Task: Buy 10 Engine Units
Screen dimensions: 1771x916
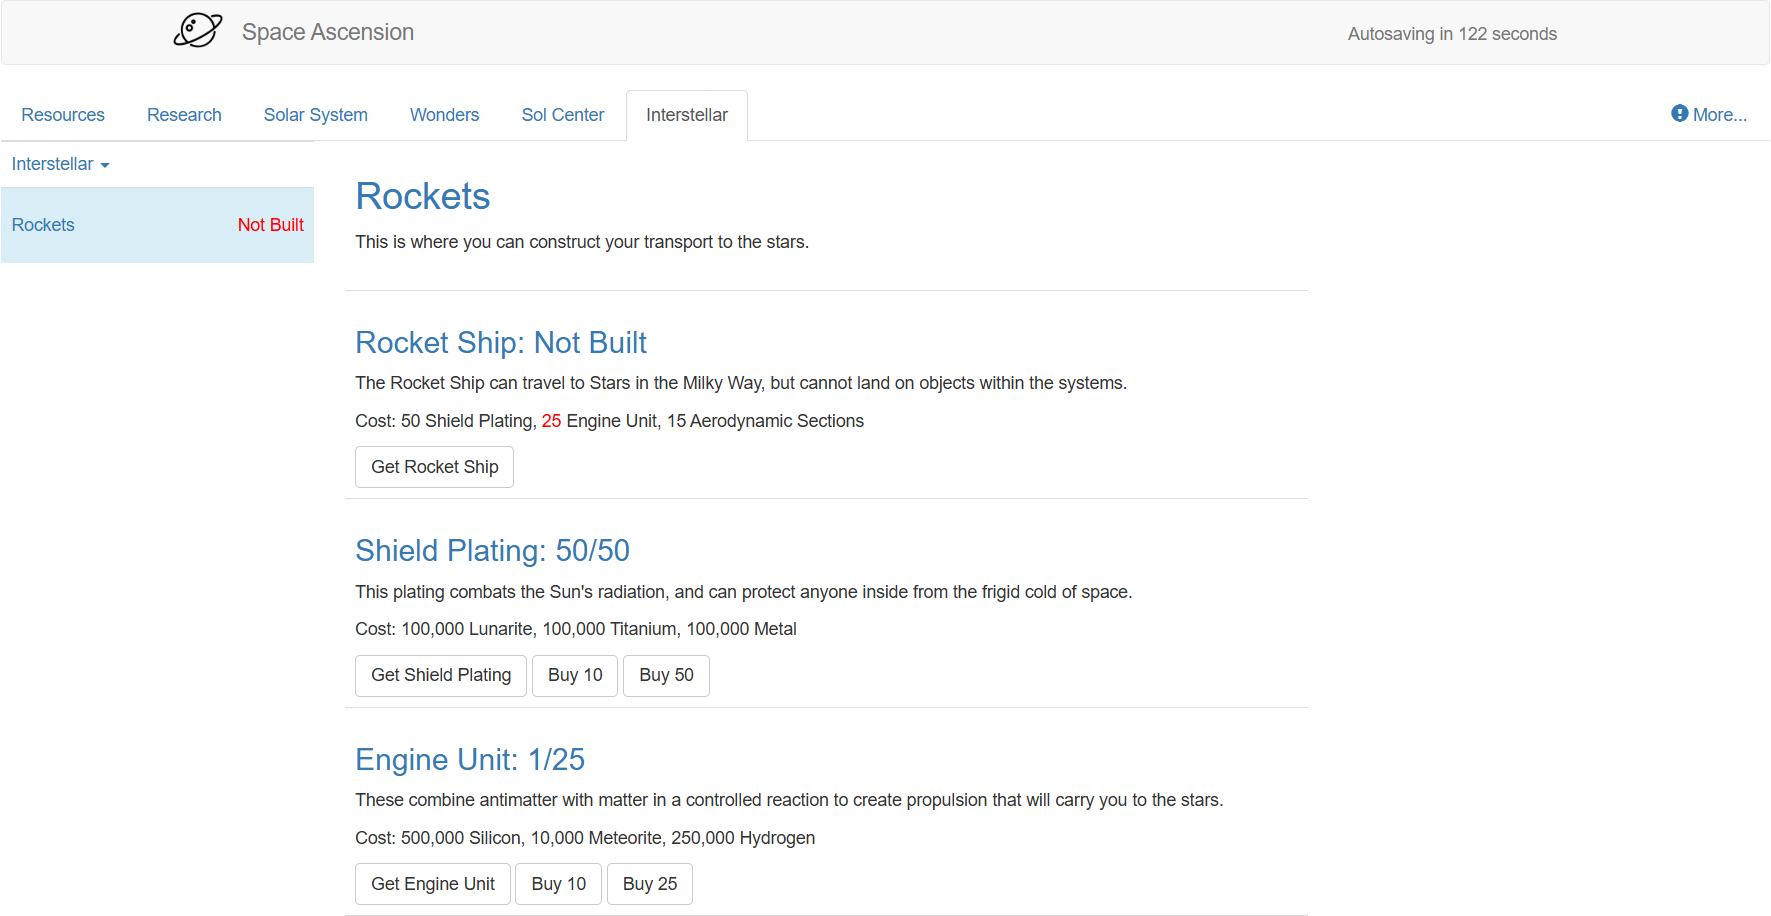Action: point(558,884)
